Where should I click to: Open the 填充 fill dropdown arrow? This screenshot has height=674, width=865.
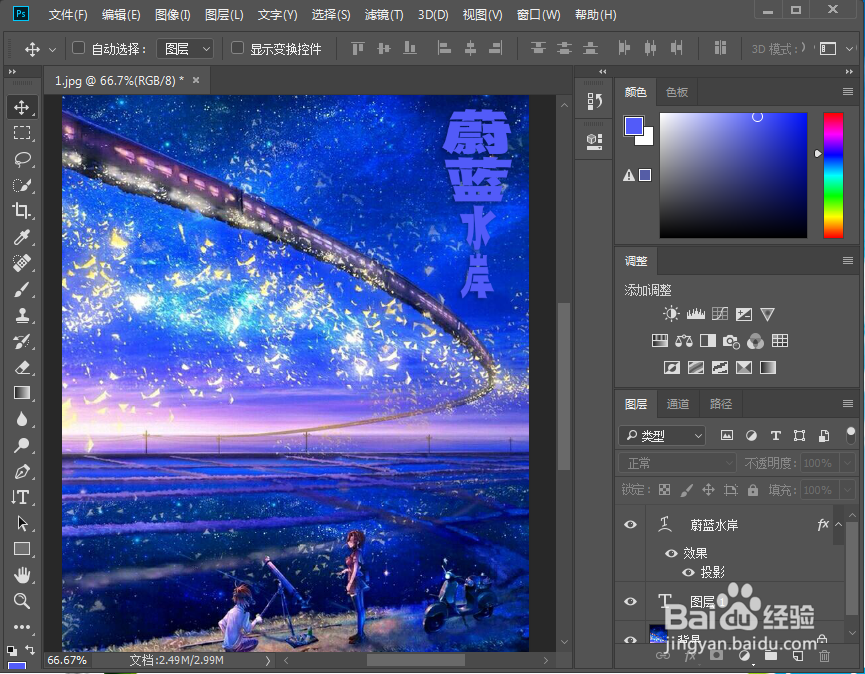click(847, 490)
